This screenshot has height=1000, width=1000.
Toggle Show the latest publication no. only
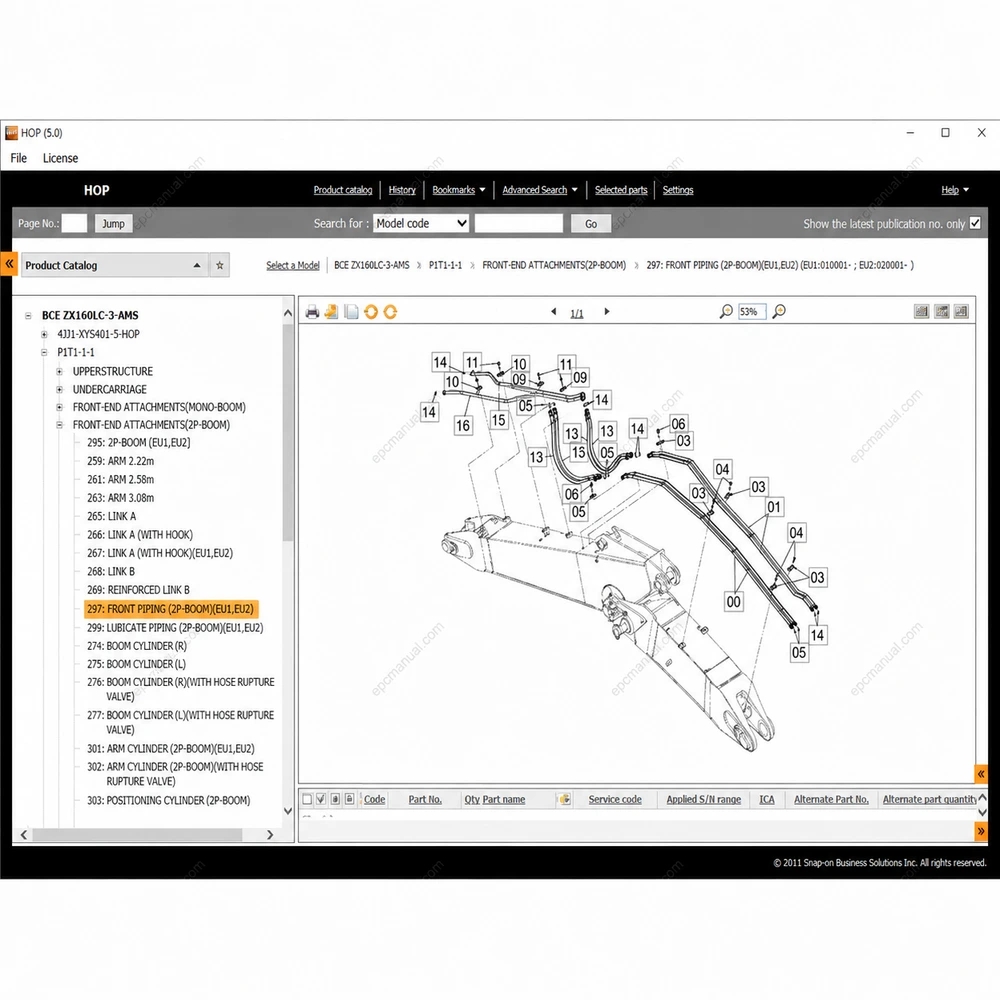pos(975,223)
